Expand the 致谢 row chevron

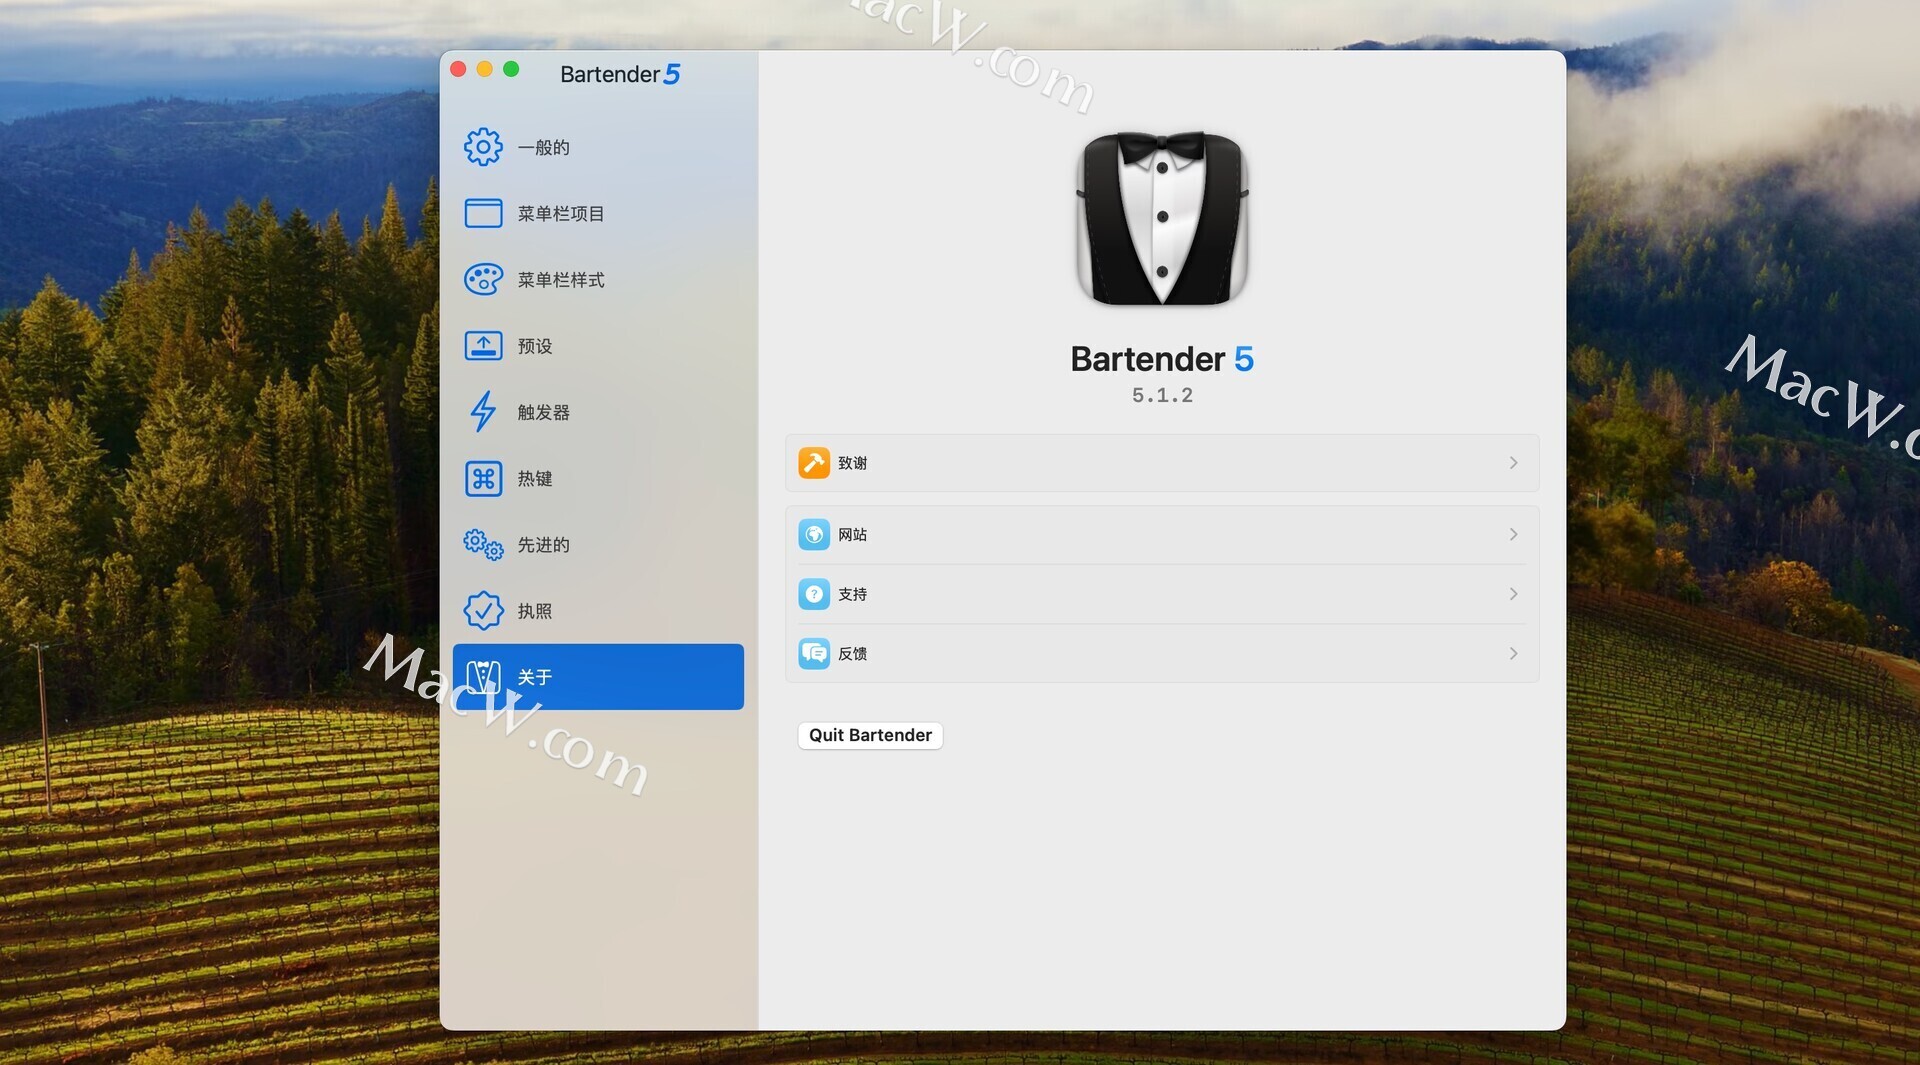[1513, 463]
